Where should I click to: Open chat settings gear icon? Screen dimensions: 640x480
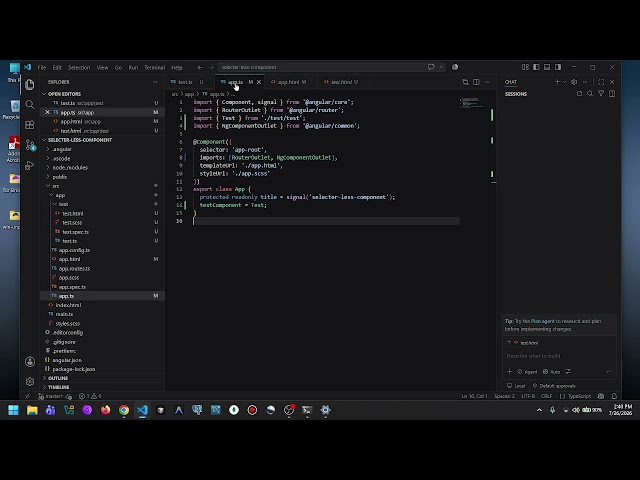click(x=574, y=82)
